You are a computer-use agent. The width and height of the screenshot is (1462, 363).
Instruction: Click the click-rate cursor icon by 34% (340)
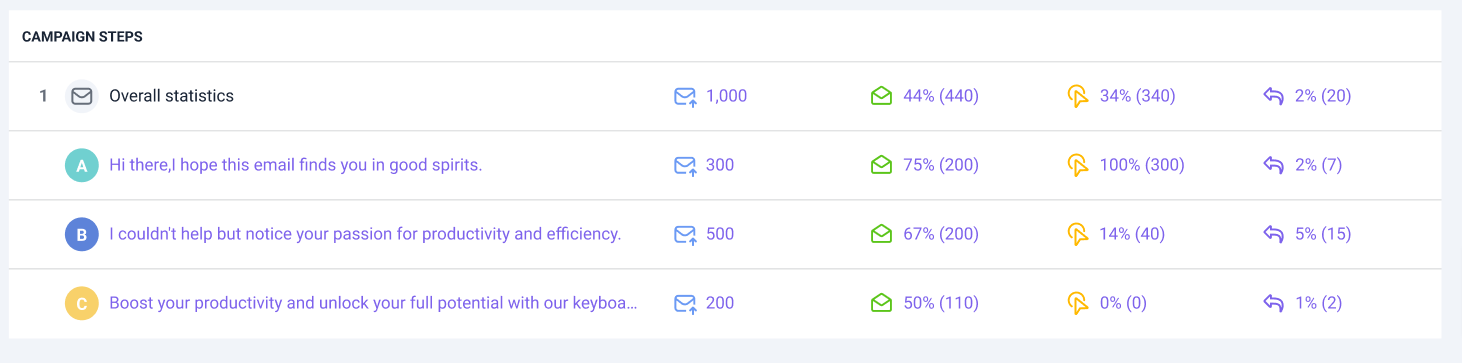pos(1077,97)
